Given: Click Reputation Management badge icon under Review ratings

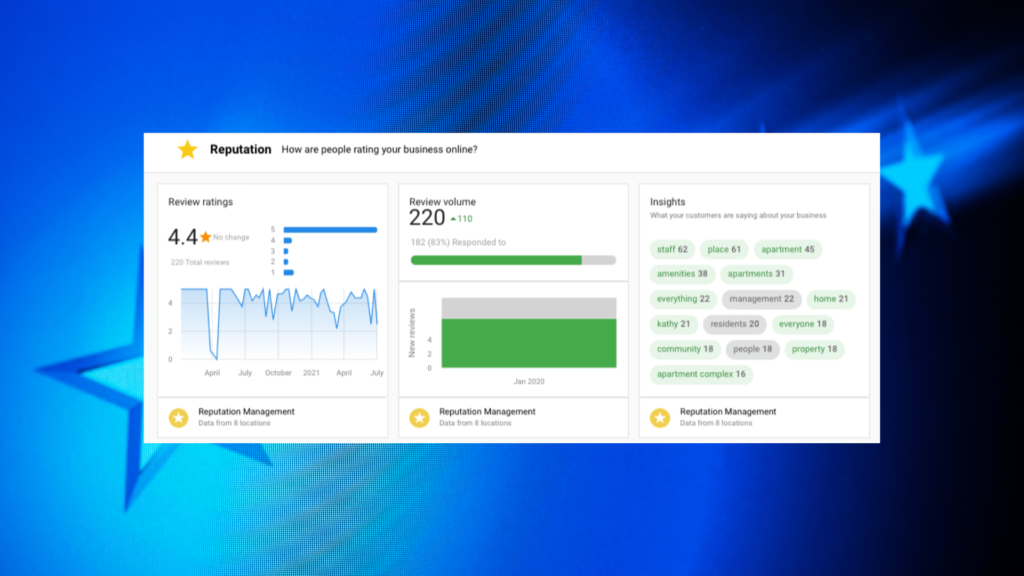Looking at the screenshot, I should point(178,418).
